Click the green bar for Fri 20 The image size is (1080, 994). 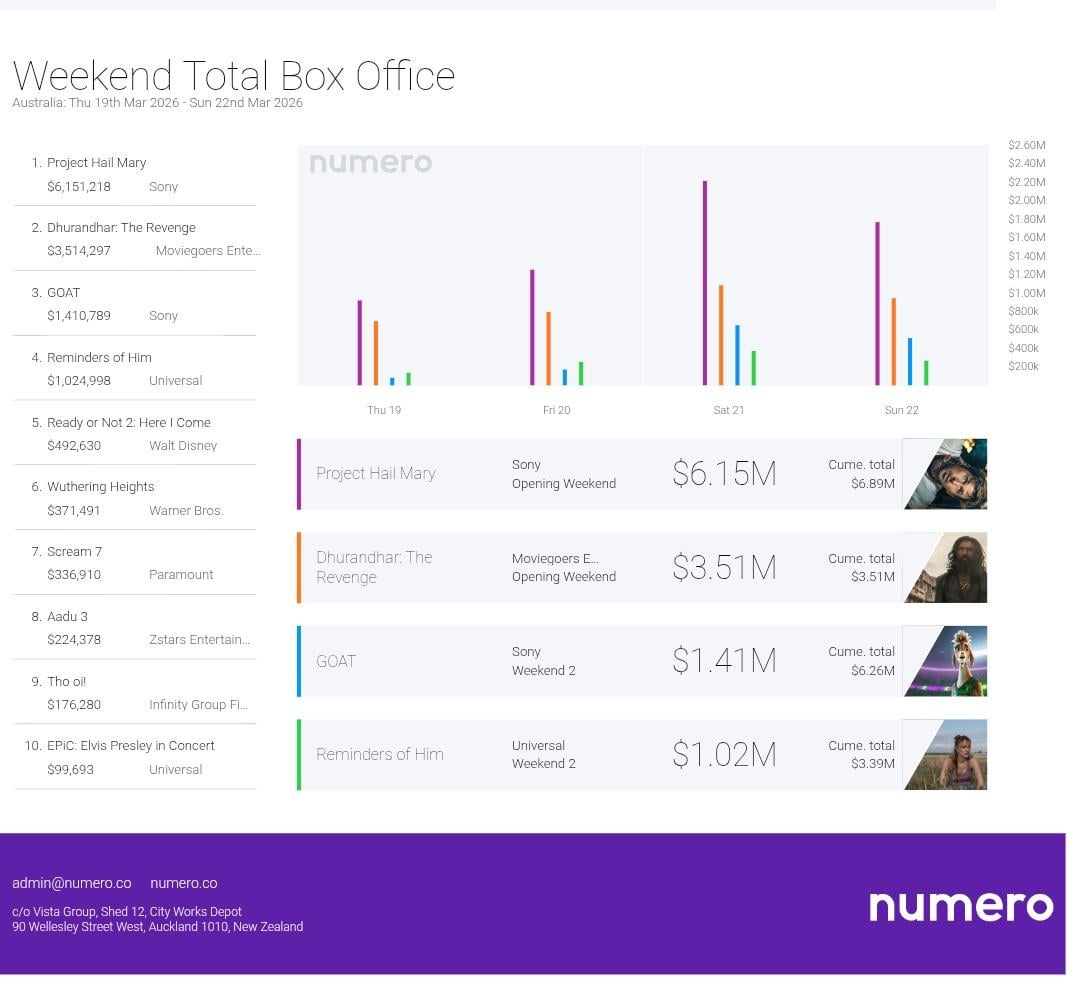[x=580, y=373]
